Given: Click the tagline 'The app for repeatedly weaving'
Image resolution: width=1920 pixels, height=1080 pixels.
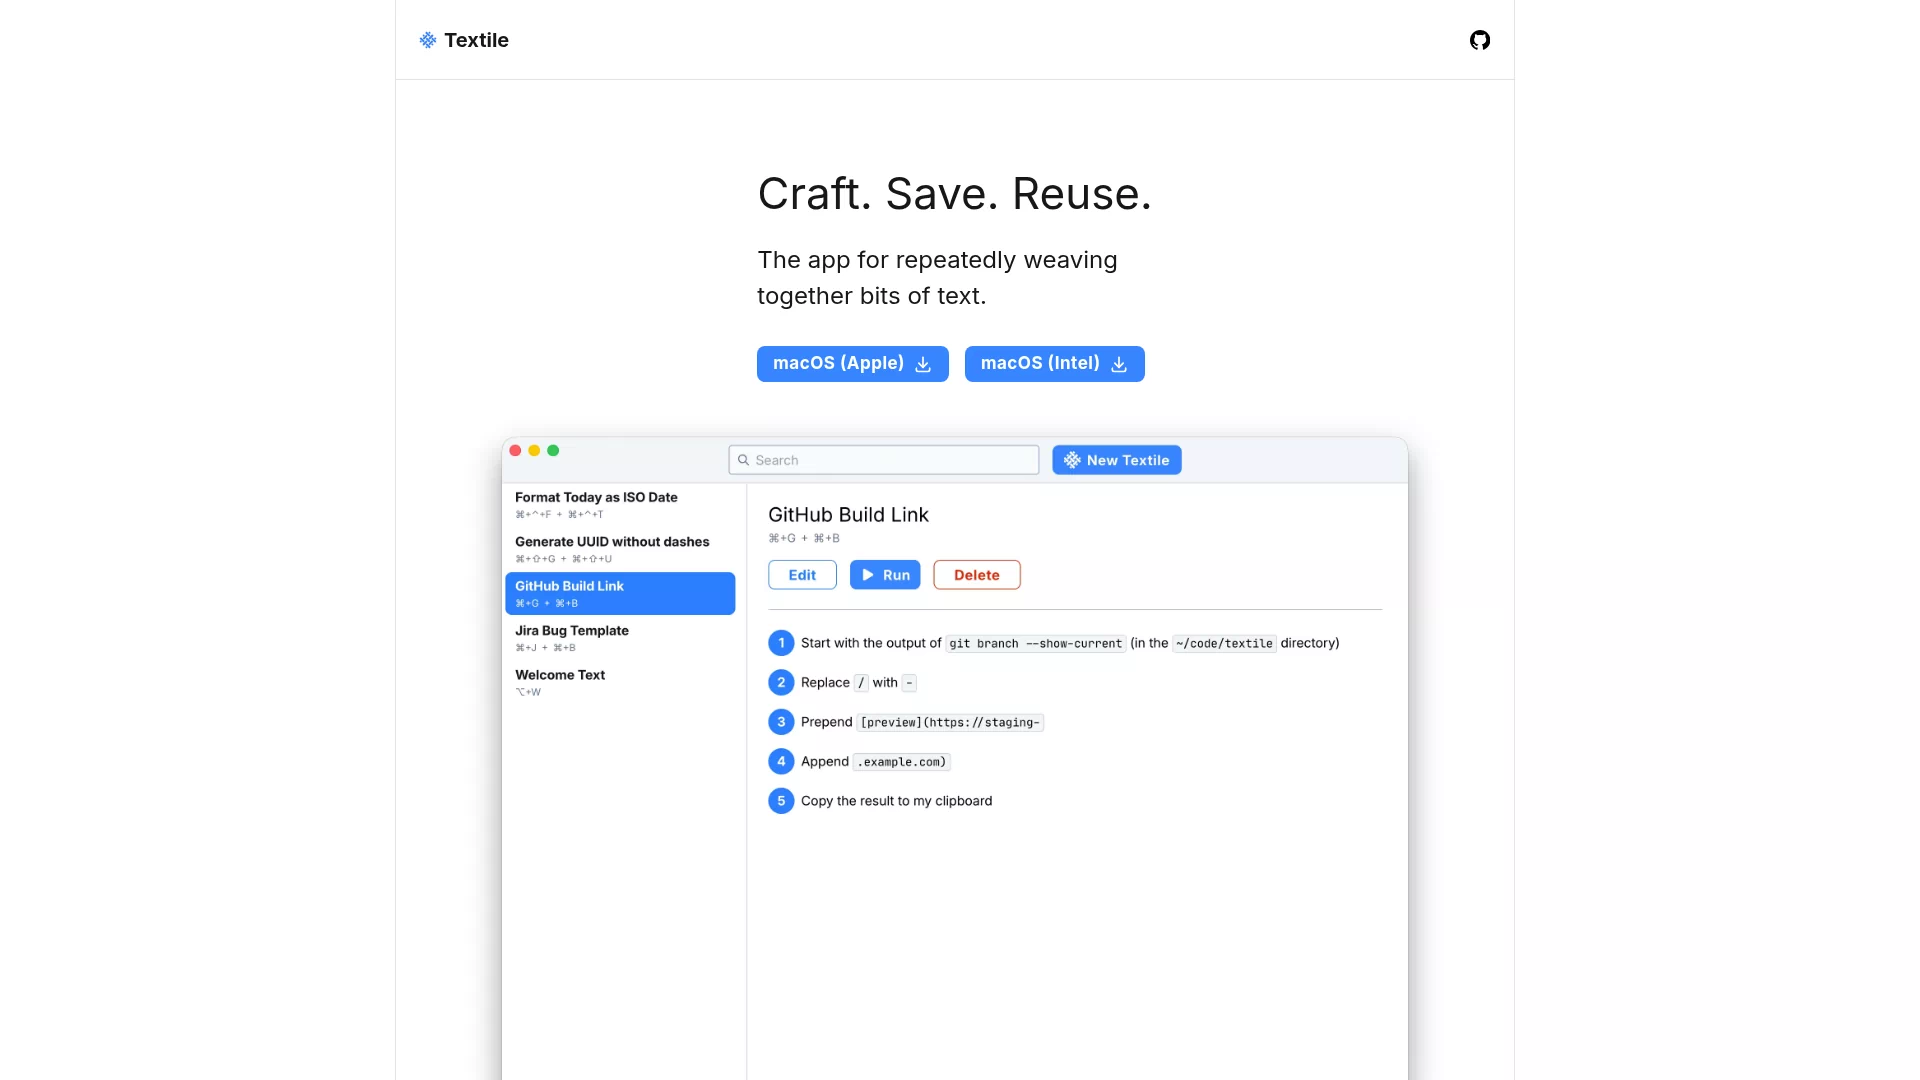Looking at the screenshot, I should click(937, 260).
